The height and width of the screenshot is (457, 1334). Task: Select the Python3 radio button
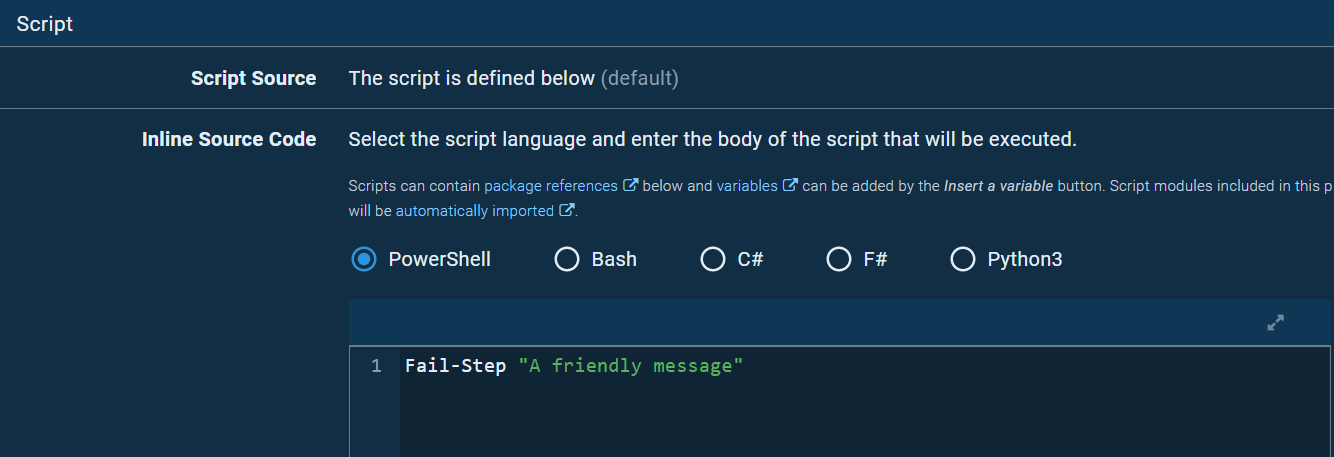click(x=963, y=259)
